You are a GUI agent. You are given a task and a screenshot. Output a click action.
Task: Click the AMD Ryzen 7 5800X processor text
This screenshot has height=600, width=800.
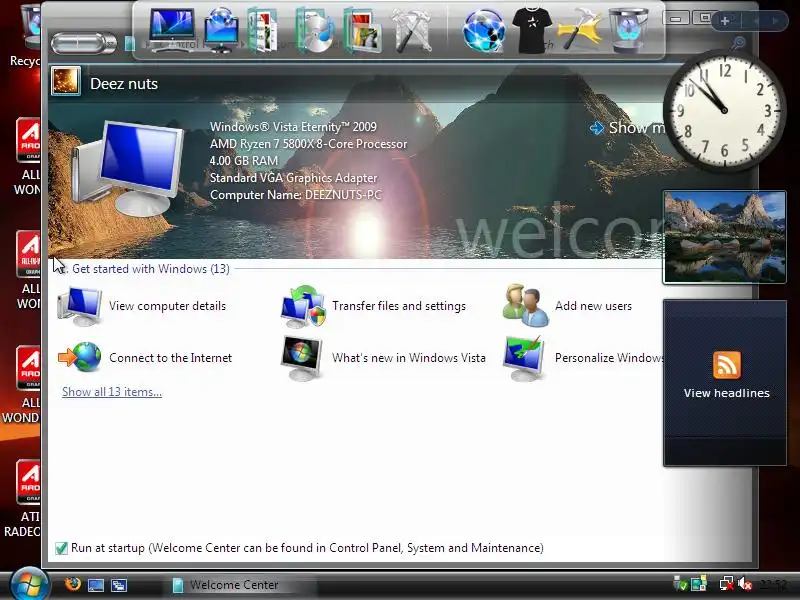308,144
